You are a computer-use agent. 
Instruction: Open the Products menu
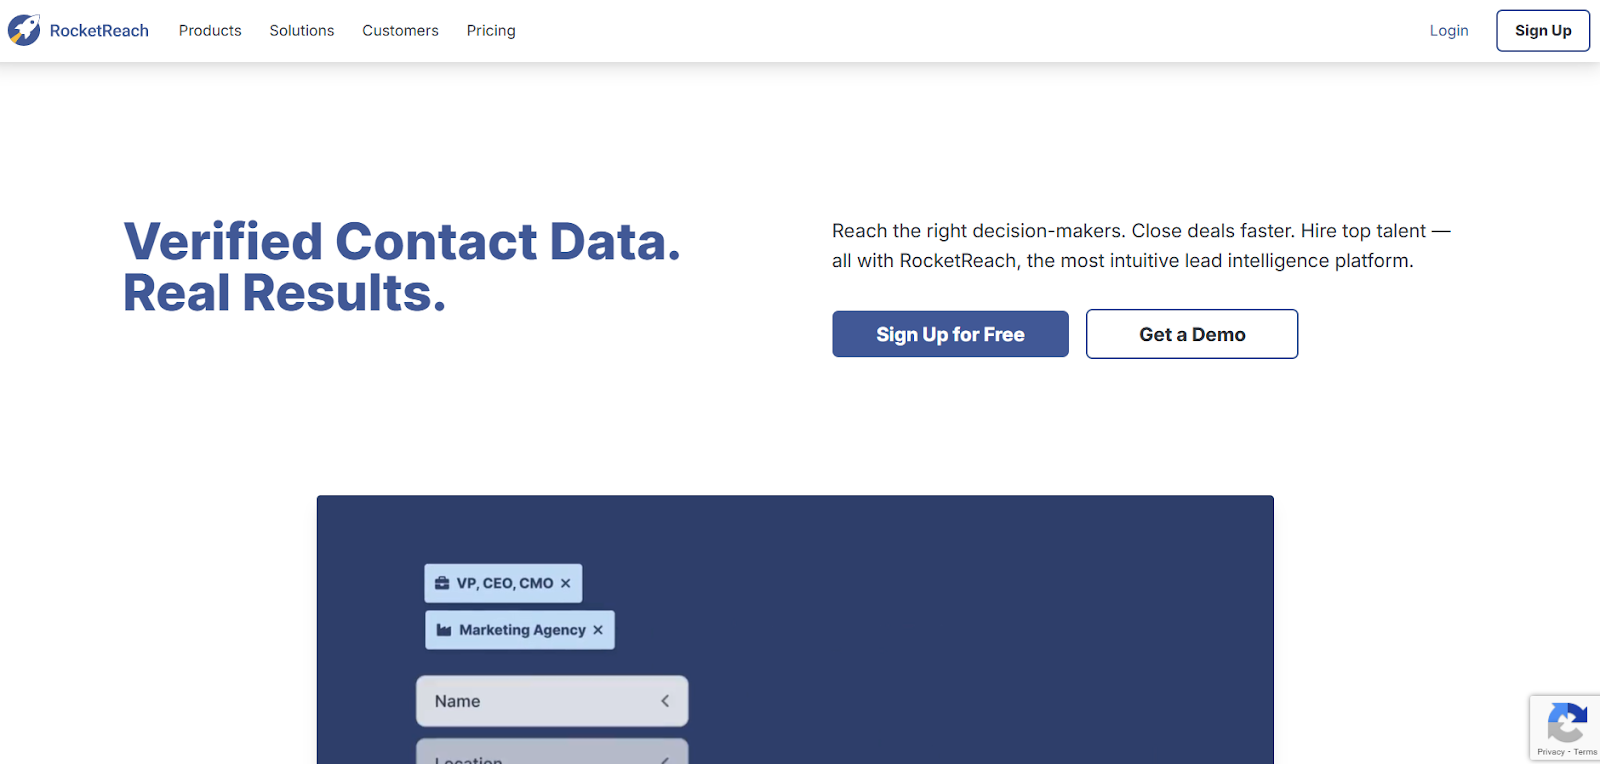209,30
